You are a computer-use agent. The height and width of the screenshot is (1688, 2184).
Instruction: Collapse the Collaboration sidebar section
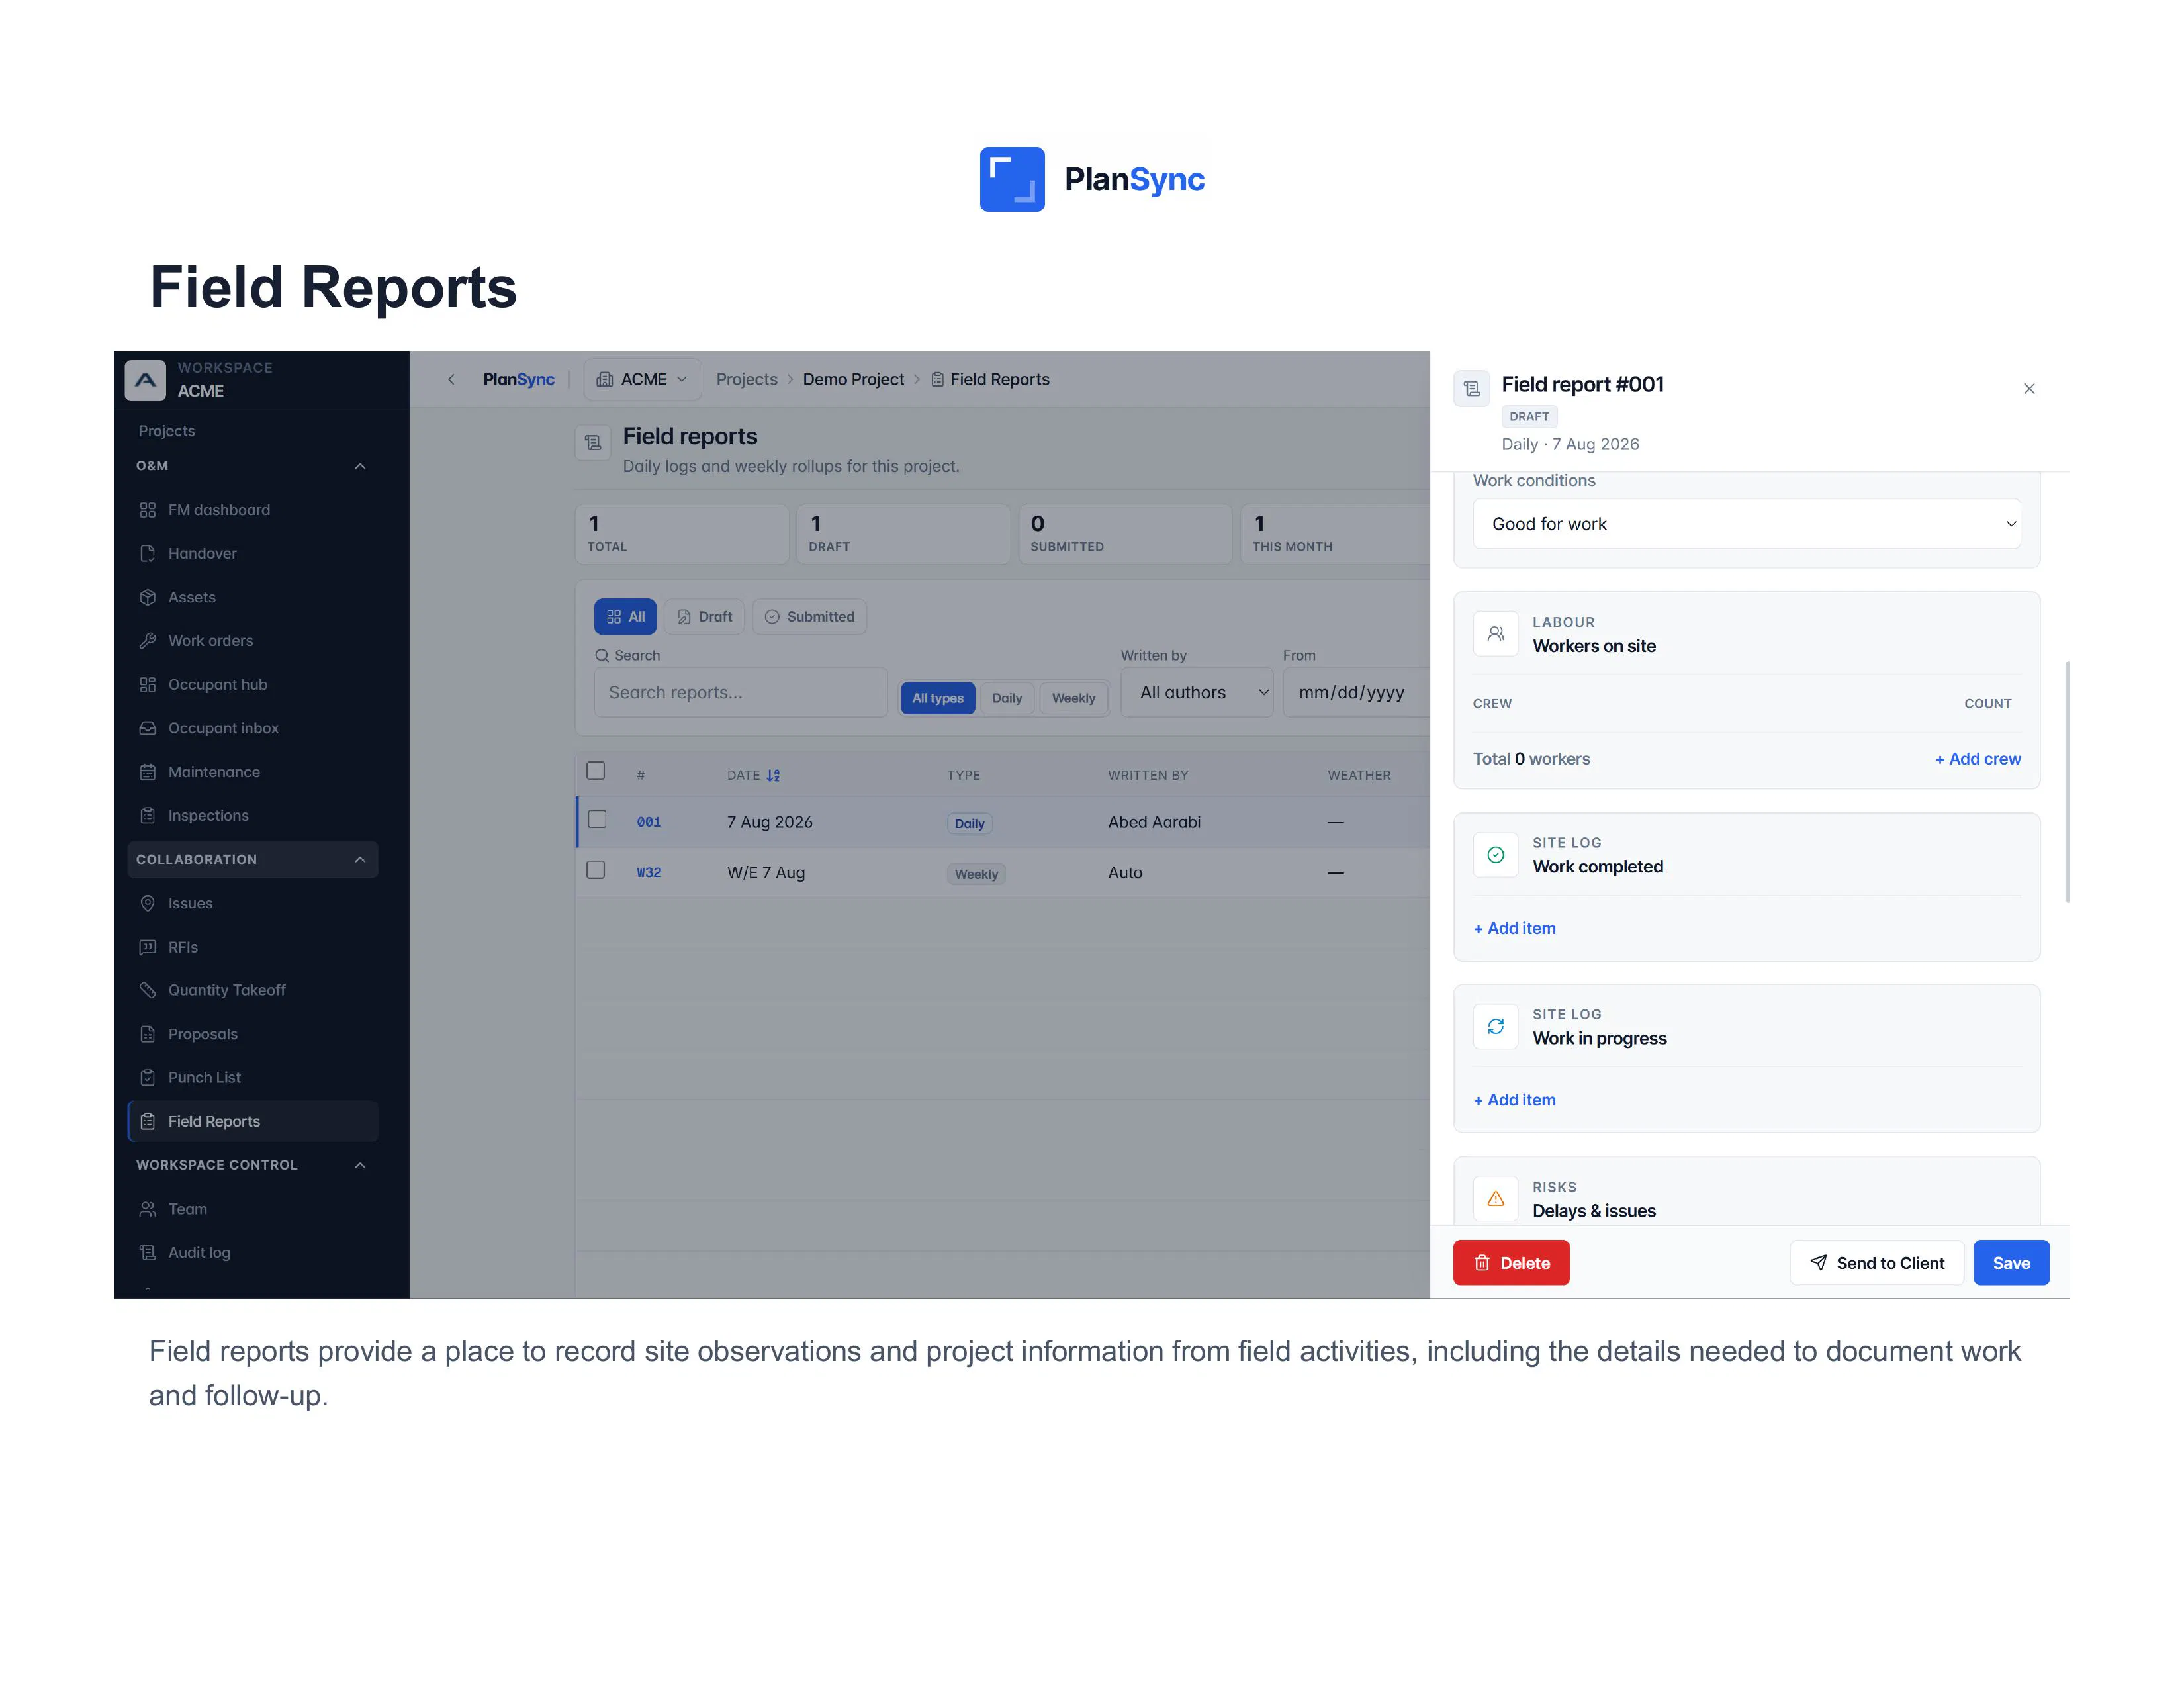360,860
